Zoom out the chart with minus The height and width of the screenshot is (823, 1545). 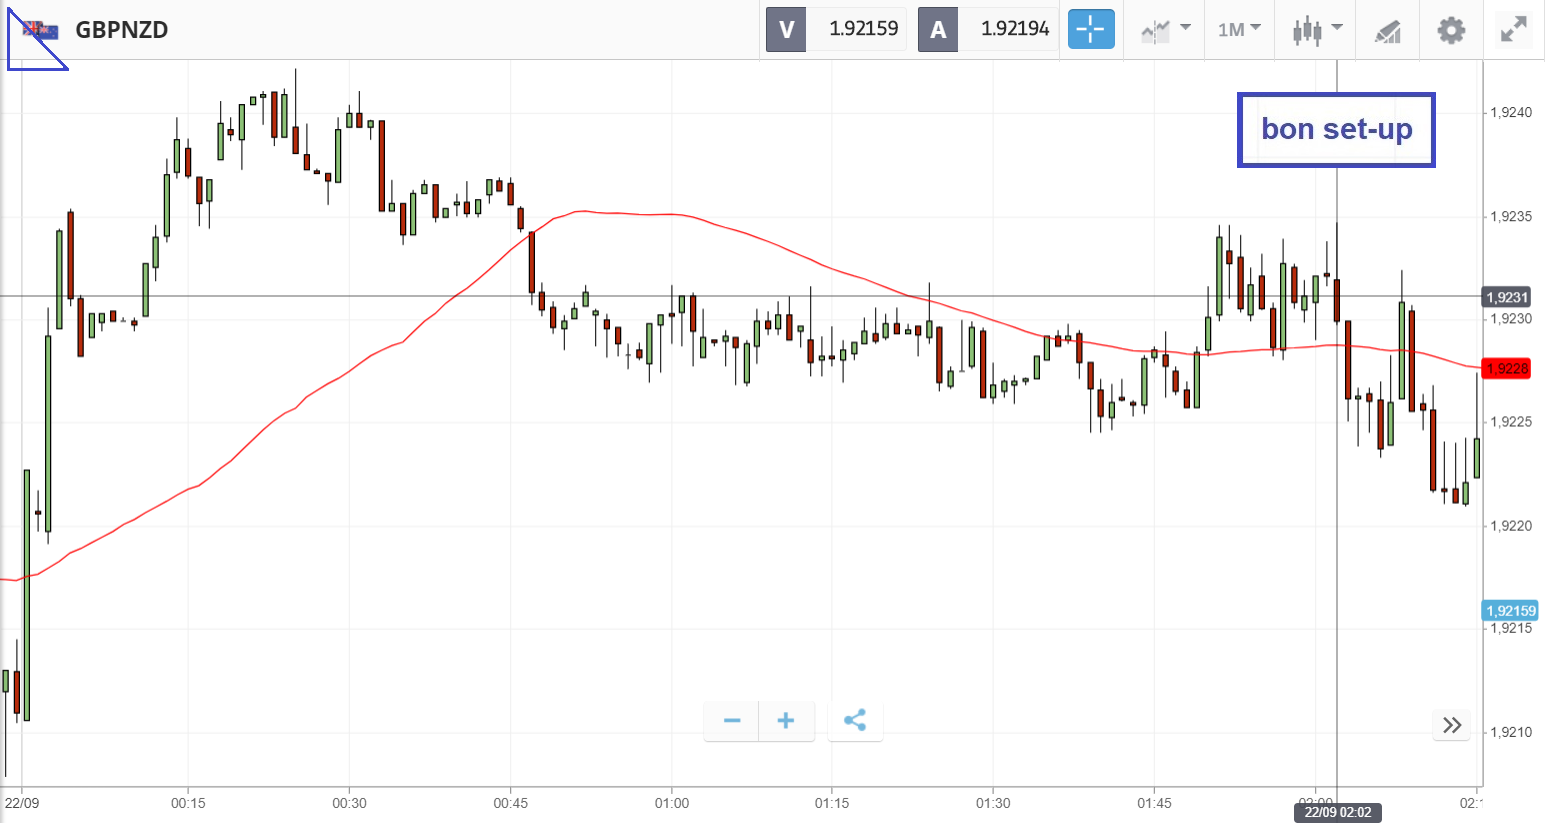732,720
